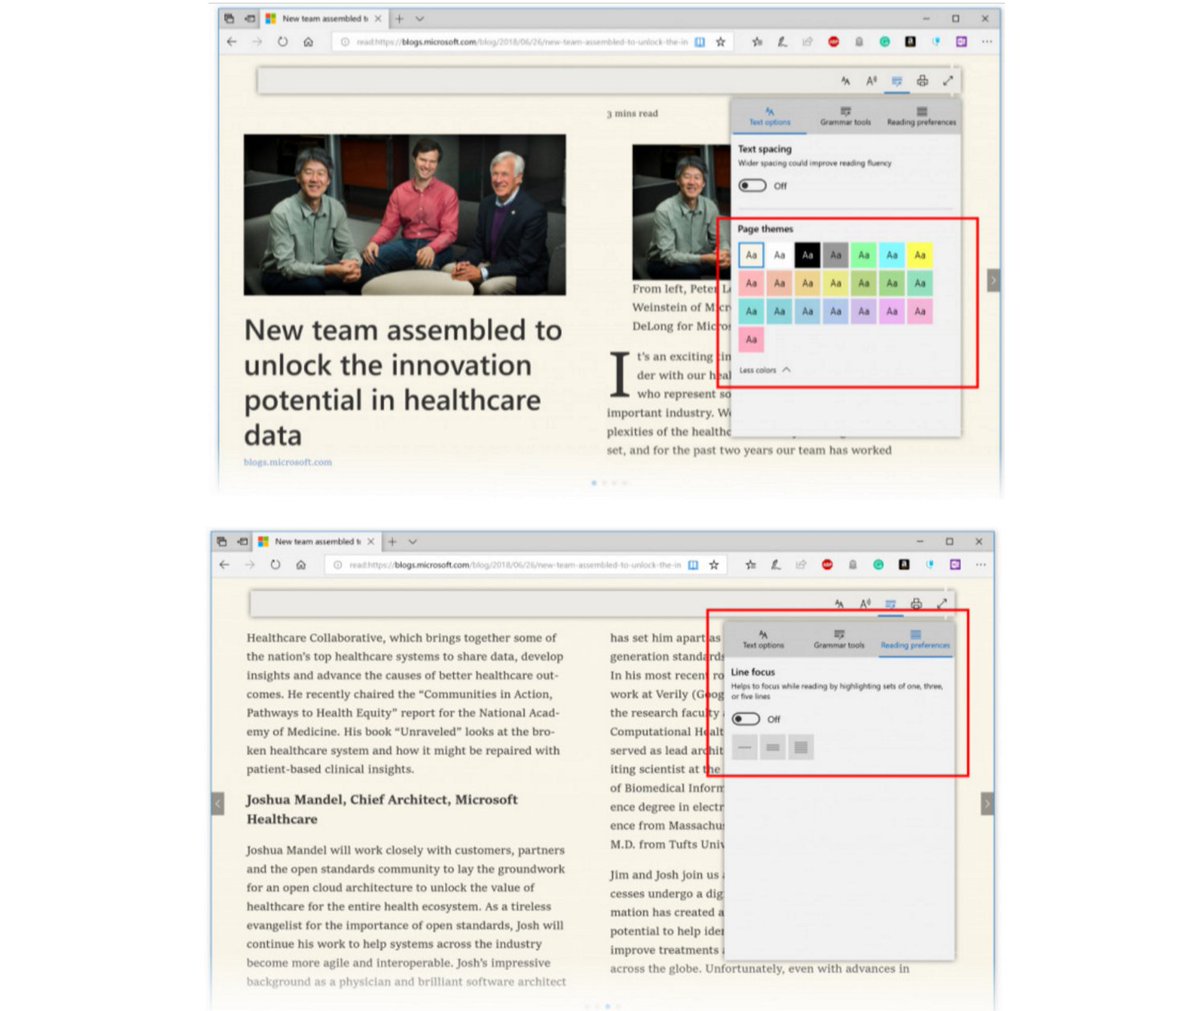
Task: Toggle the Line focus switch
Action: pyautogui.click(x=745, y=719)
